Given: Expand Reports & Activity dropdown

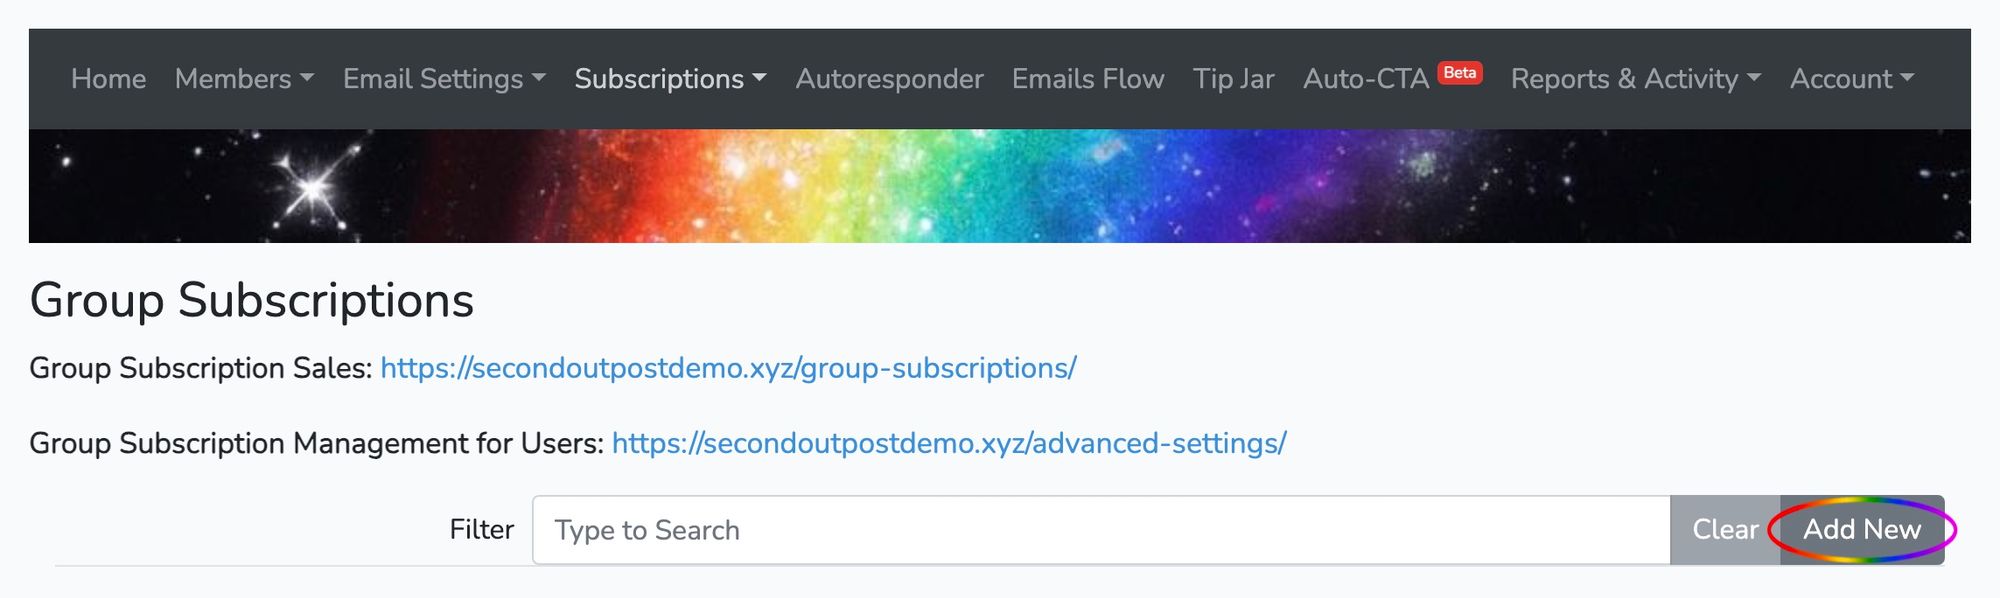Looking at the screenshot, I should (1636, 79).
